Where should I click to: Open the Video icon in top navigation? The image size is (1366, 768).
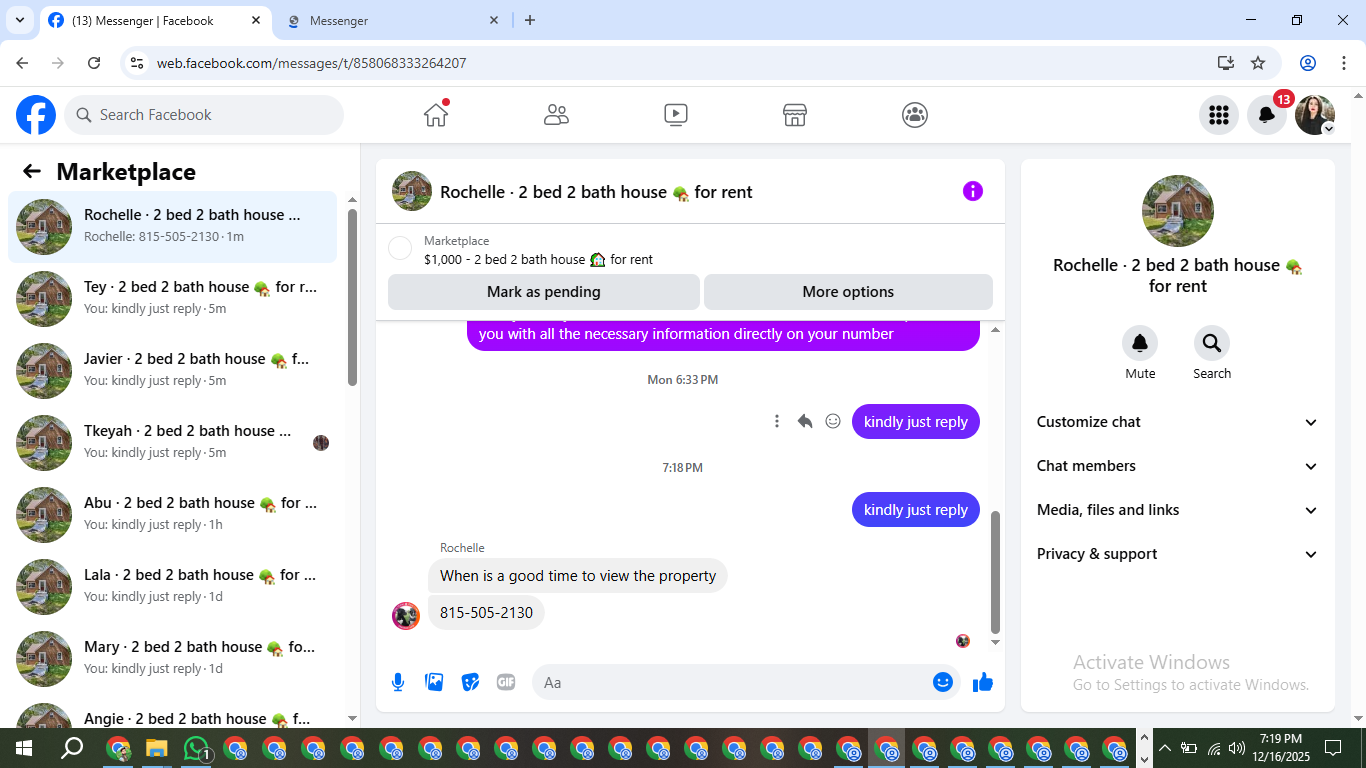point(676,115)
